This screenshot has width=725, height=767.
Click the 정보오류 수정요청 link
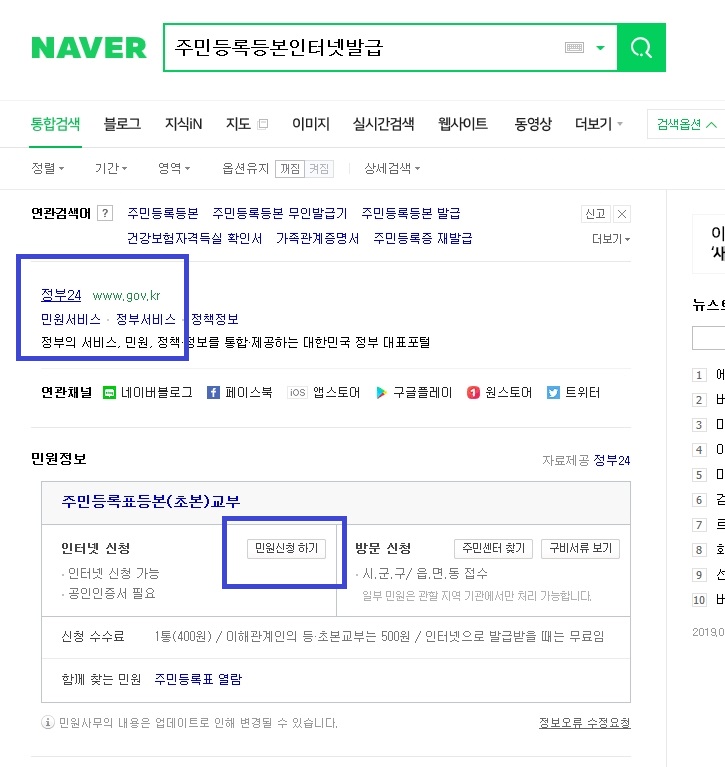(585, 722)
